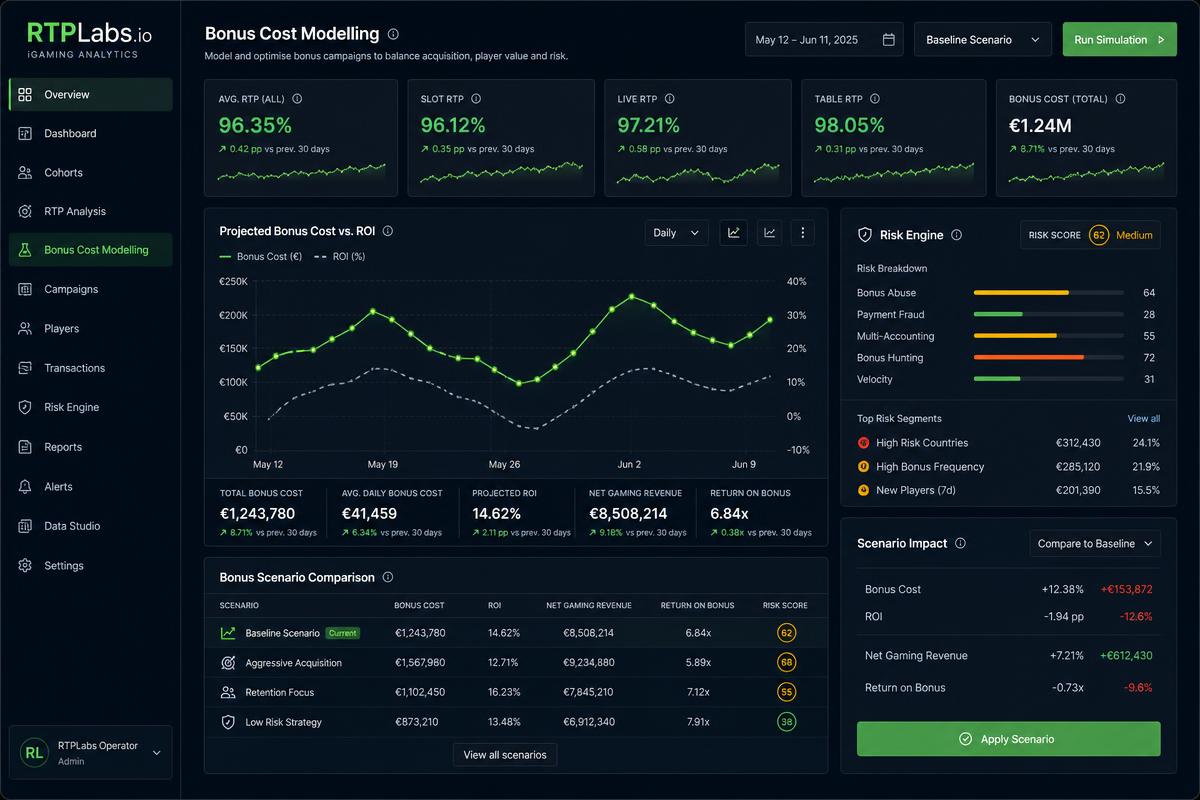Screen dimensions: 1200x800
Task: Select the trend line chart view icon
Action: [769, 233]
